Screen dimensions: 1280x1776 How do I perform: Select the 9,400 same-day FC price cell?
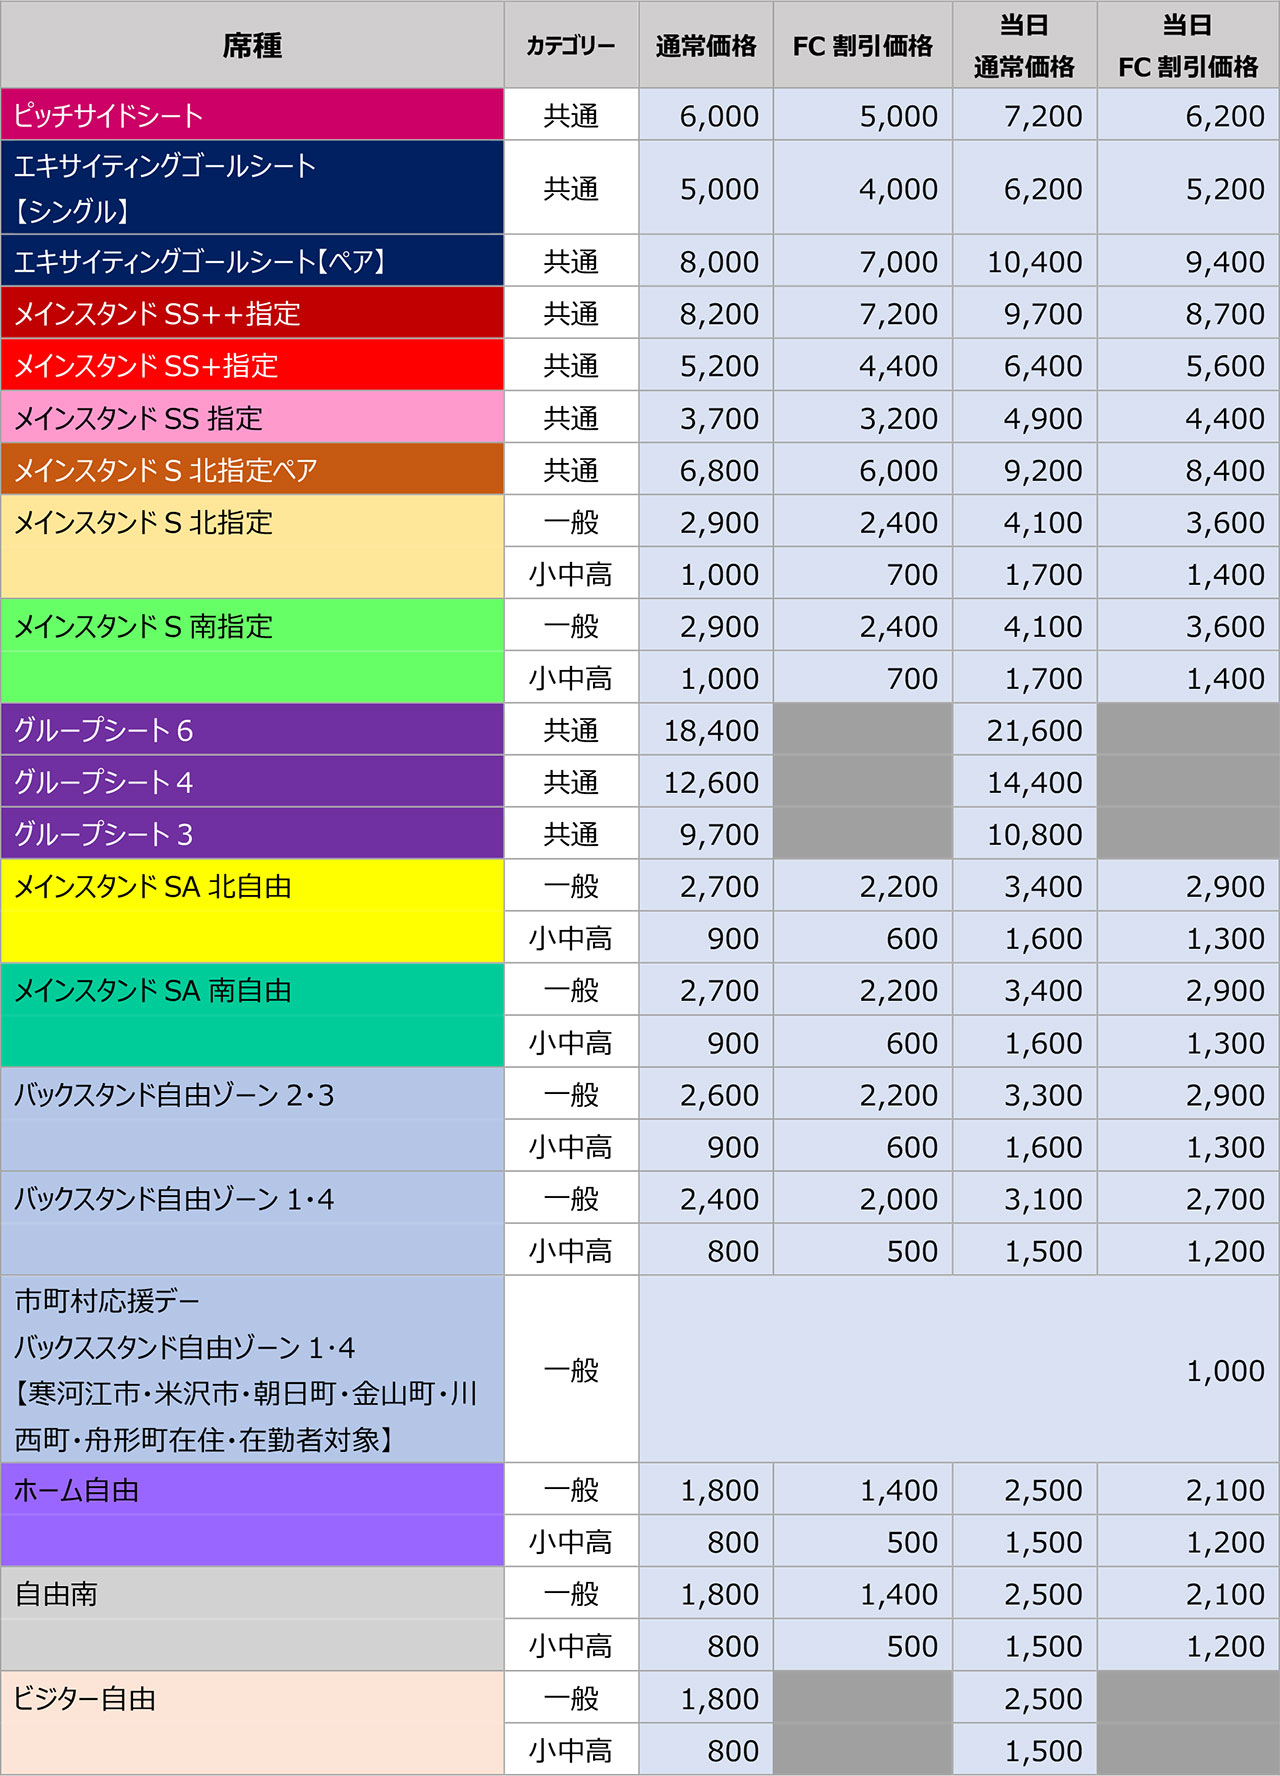click(1224, 262)
